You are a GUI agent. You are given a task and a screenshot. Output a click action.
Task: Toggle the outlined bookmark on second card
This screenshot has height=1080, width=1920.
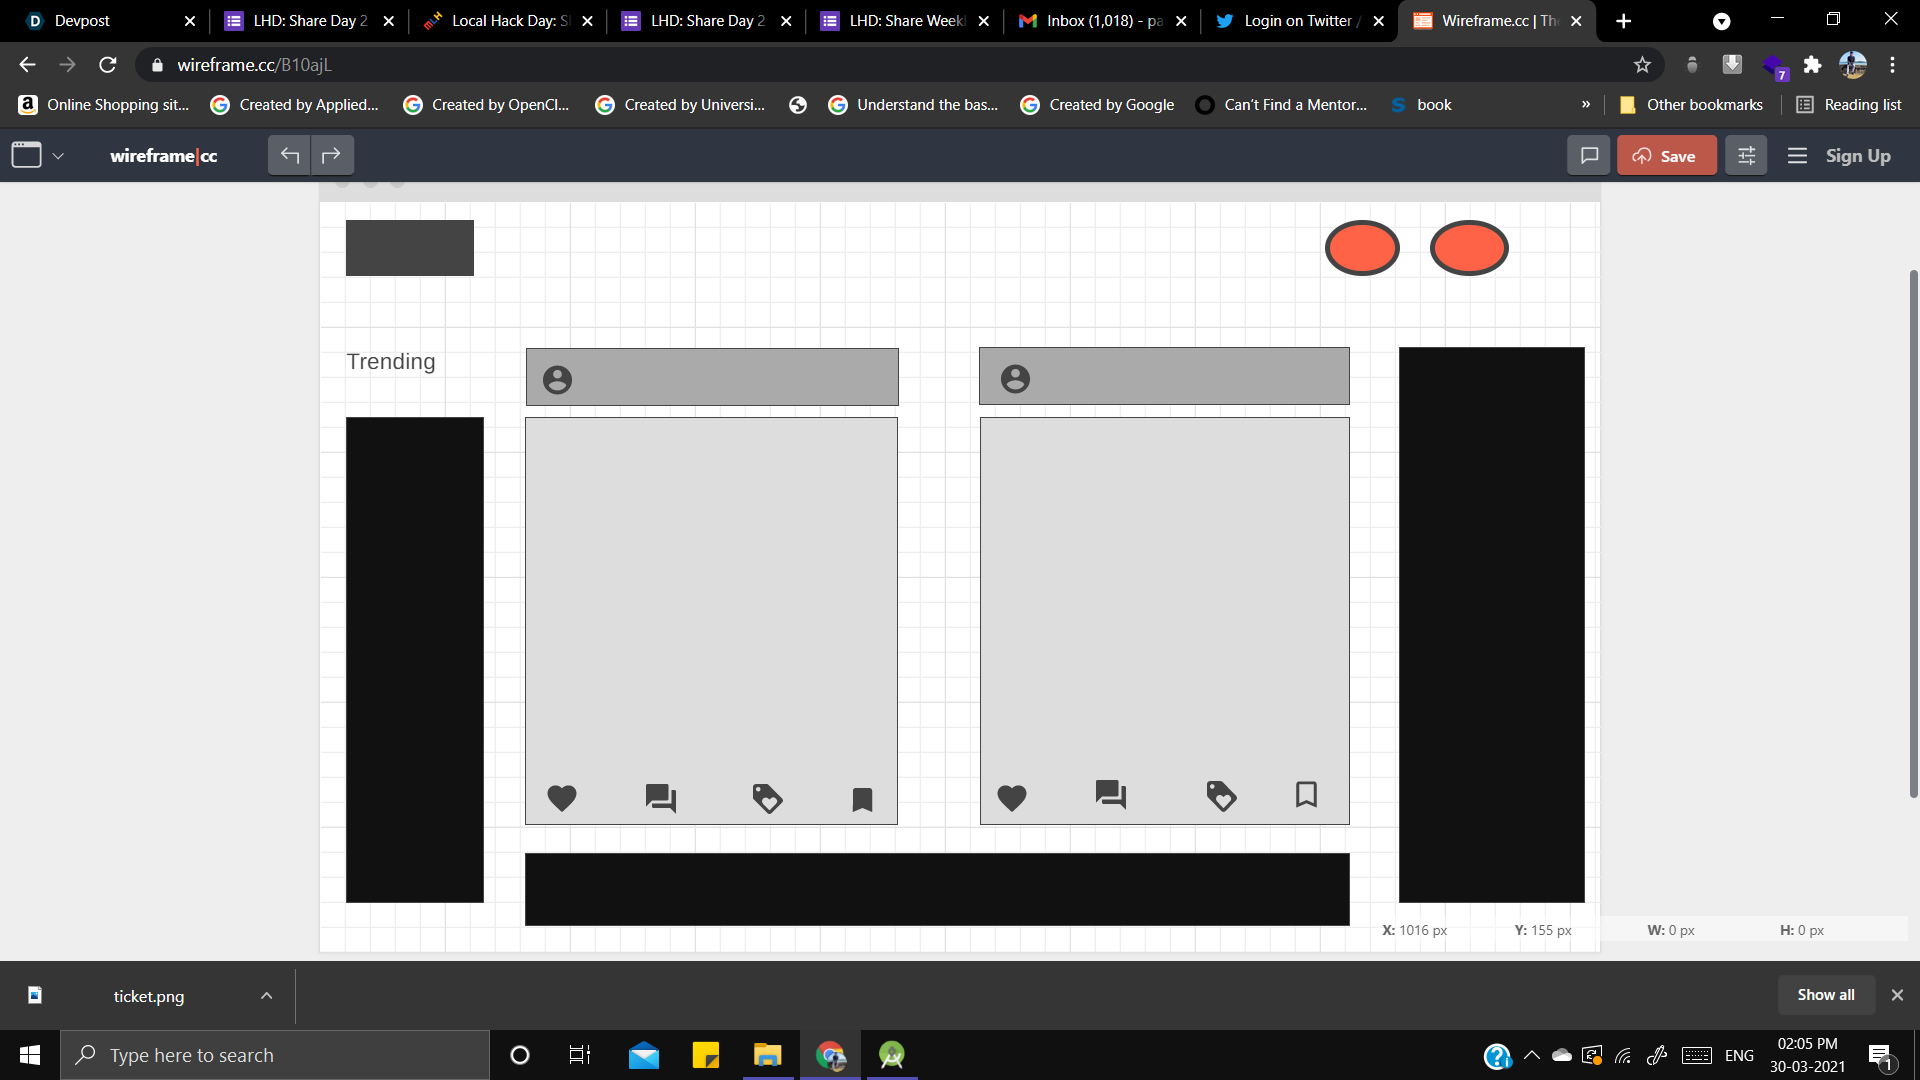1306,794
